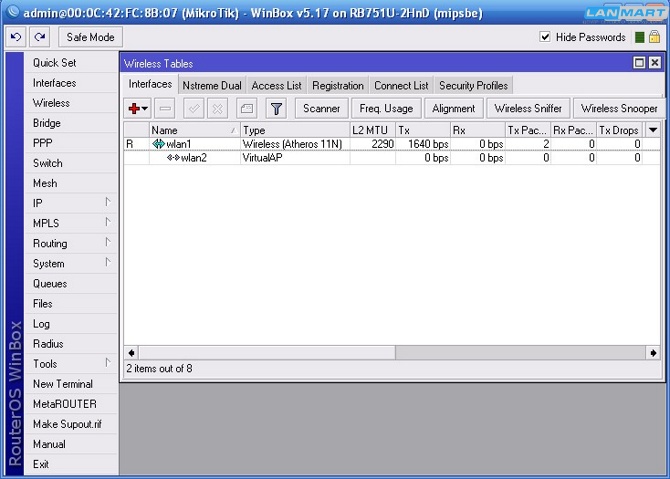Click the horizontal scrollbar thumb

tap(267, 353)
